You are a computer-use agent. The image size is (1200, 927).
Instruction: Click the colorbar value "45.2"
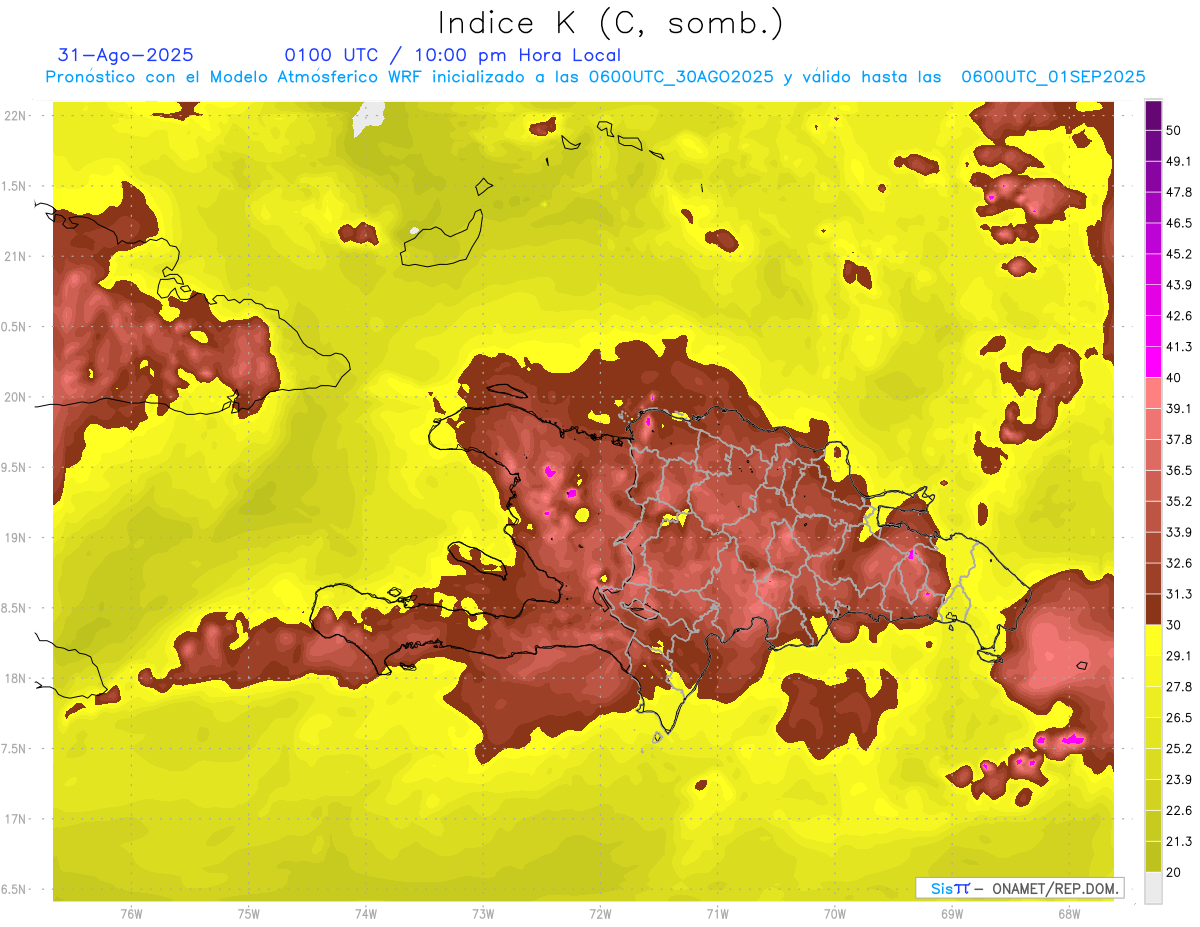(1178, 254)
